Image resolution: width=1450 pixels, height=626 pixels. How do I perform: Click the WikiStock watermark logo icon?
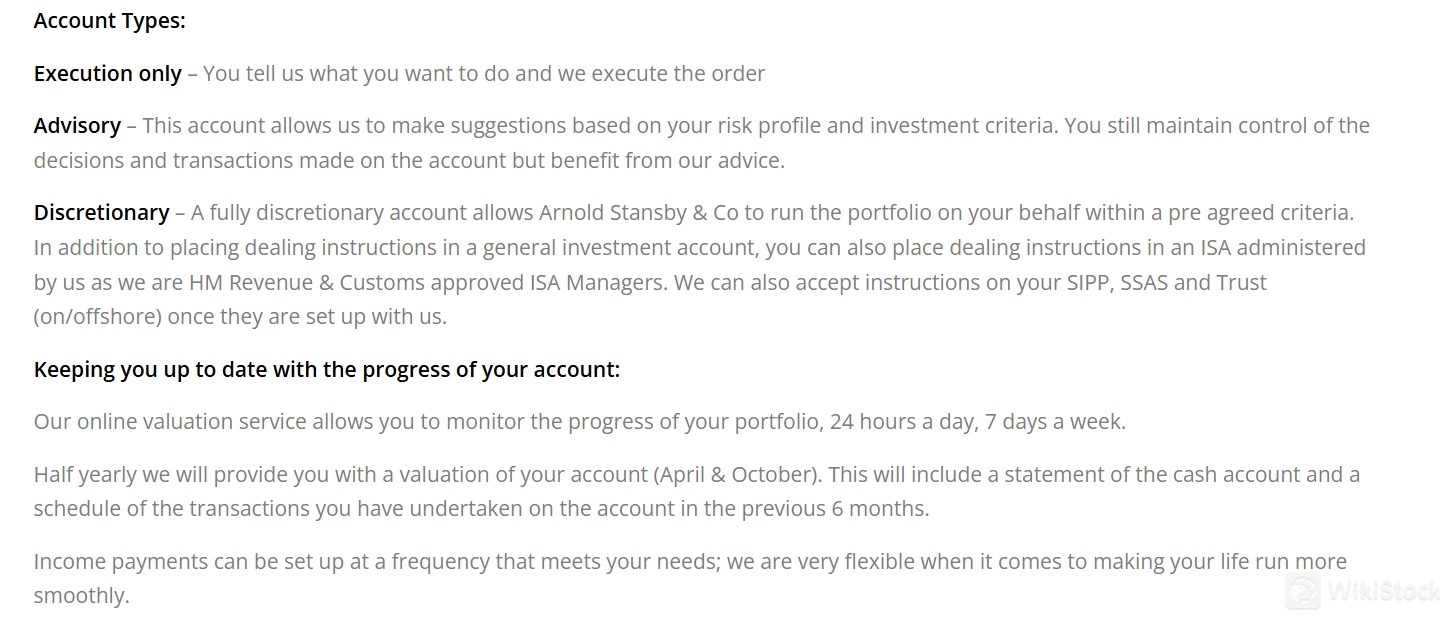pyautogui.click(x=1303, y=590)
